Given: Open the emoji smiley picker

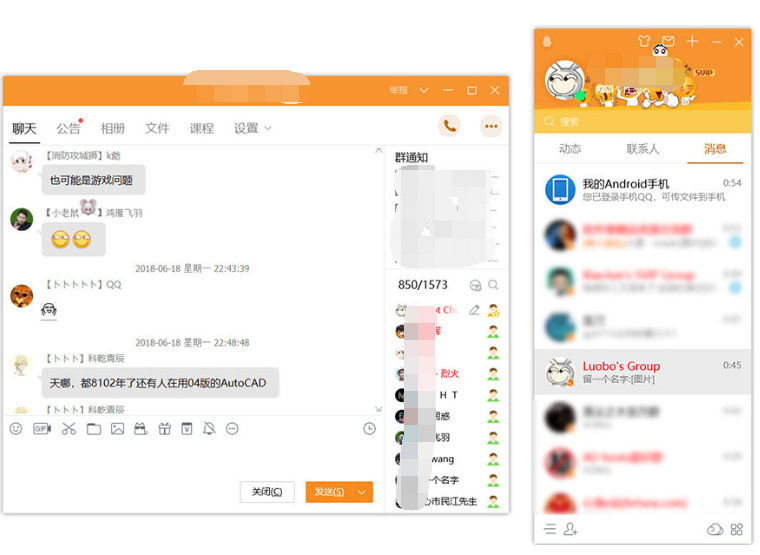Looking at the screenshot, I should (16, 428).
